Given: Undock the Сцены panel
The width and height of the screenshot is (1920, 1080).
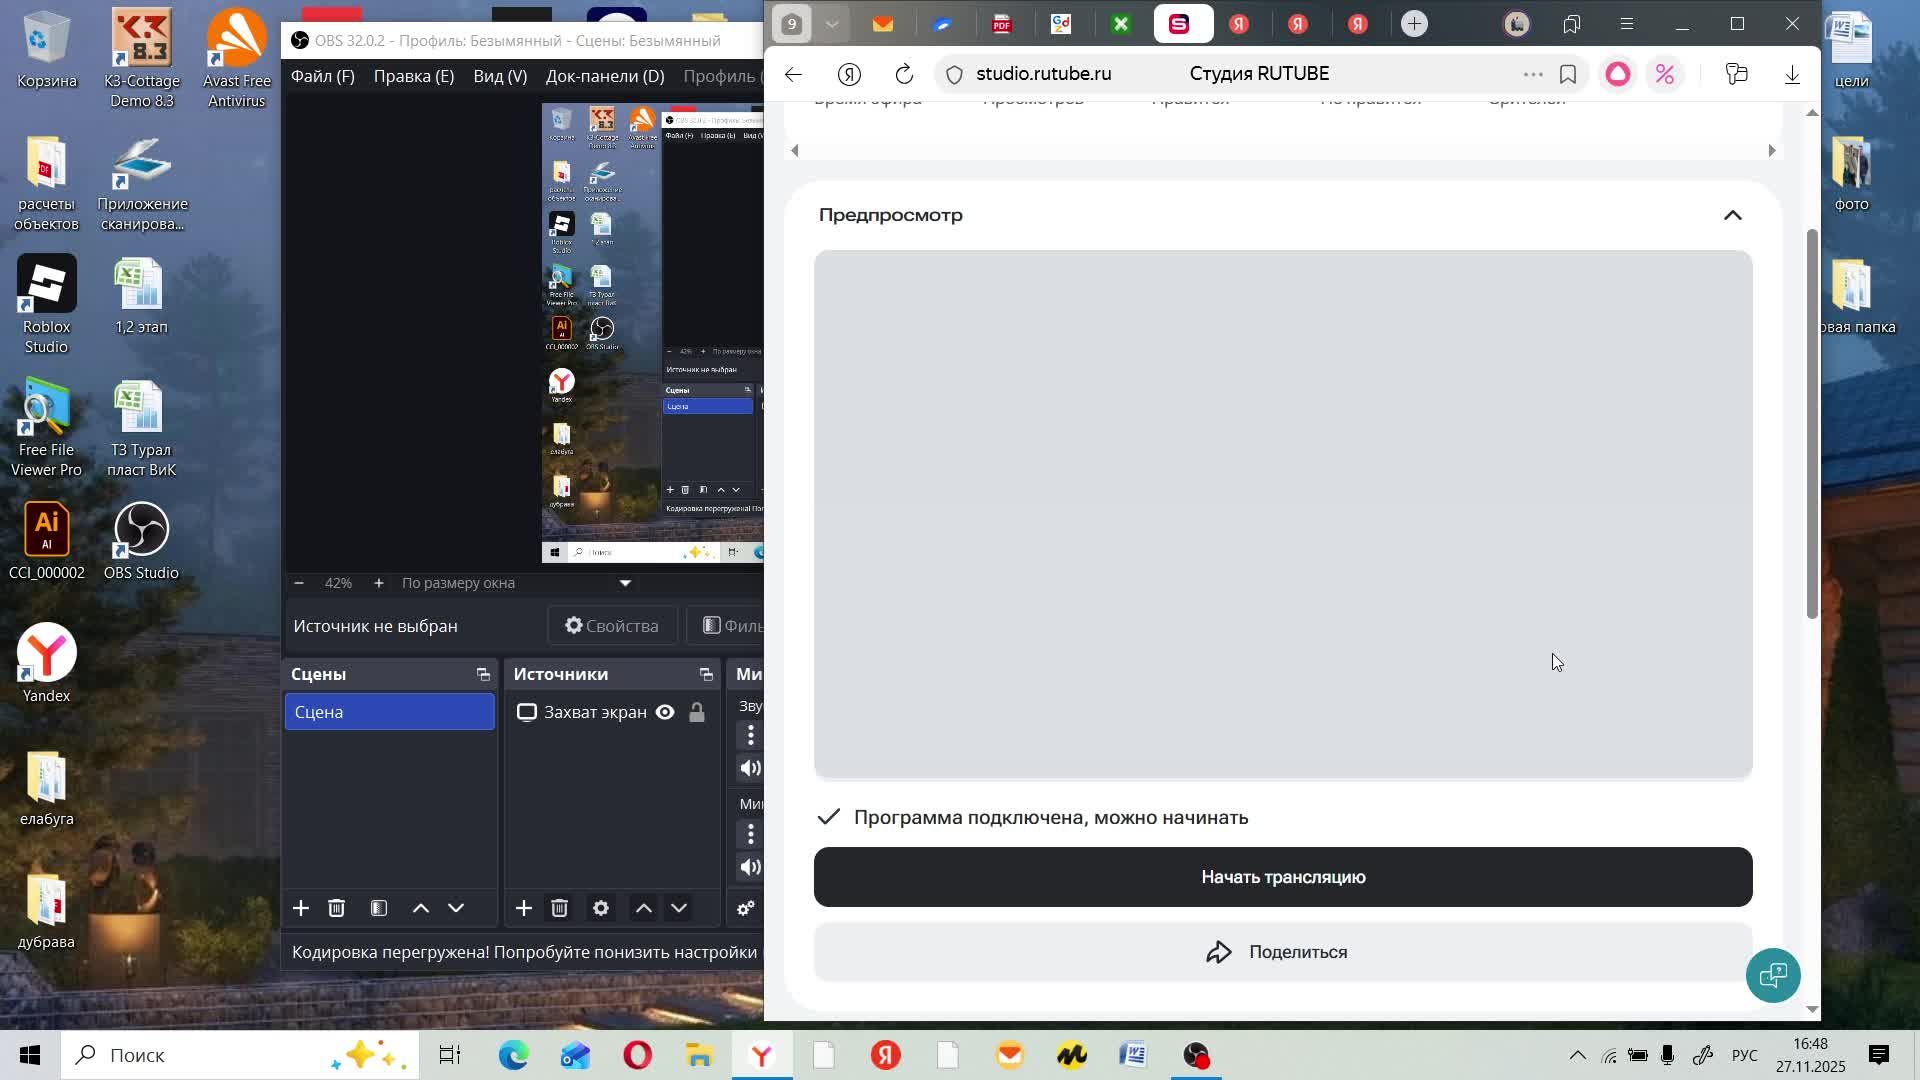Looking at the screenshot, I should [483, 675].
